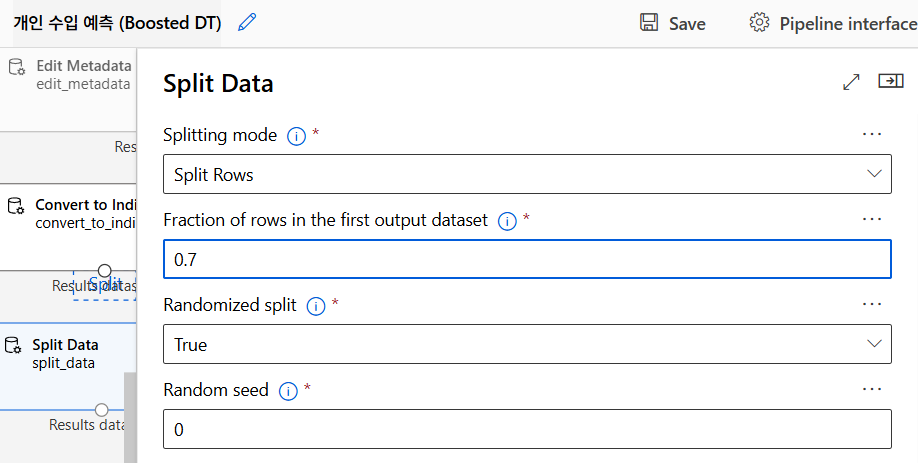Click info icon beside Fraction of rows
918x463 pixels.
point(507,221)
